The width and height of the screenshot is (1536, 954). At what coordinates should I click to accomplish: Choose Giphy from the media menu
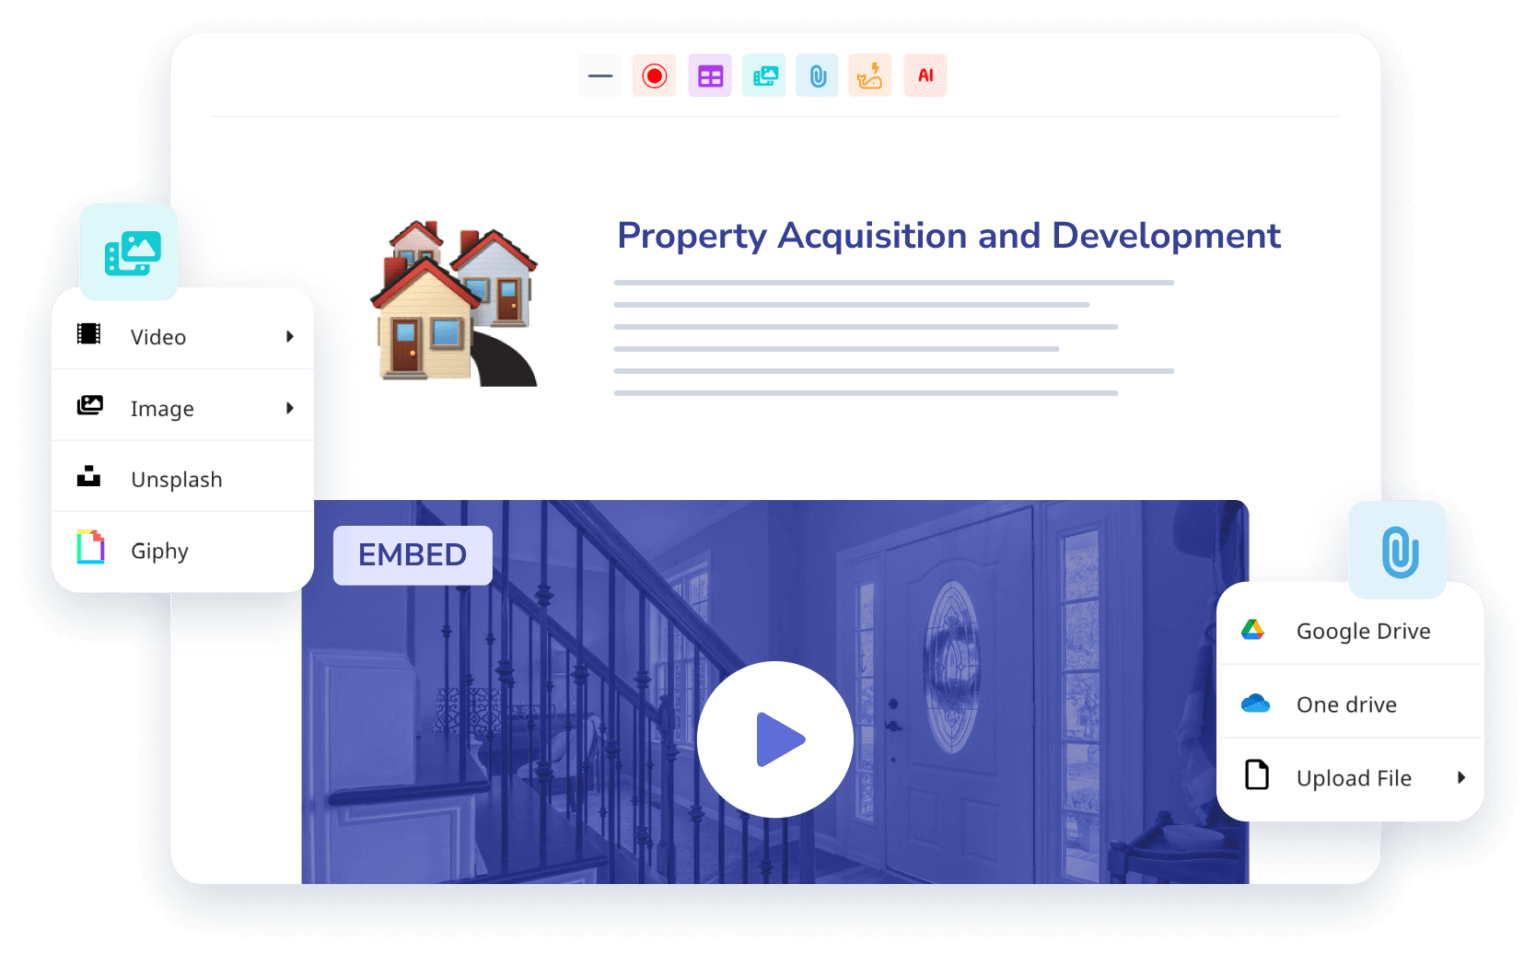[160, 551]
